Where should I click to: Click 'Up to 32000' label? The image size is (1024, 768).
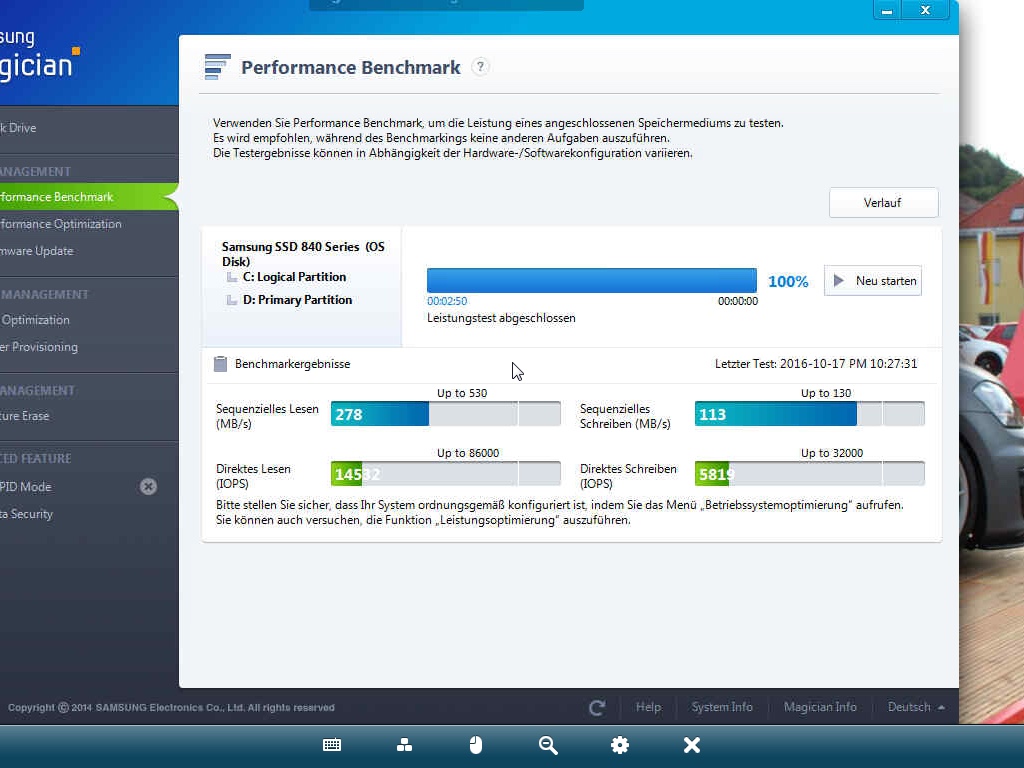click(832, 453)
